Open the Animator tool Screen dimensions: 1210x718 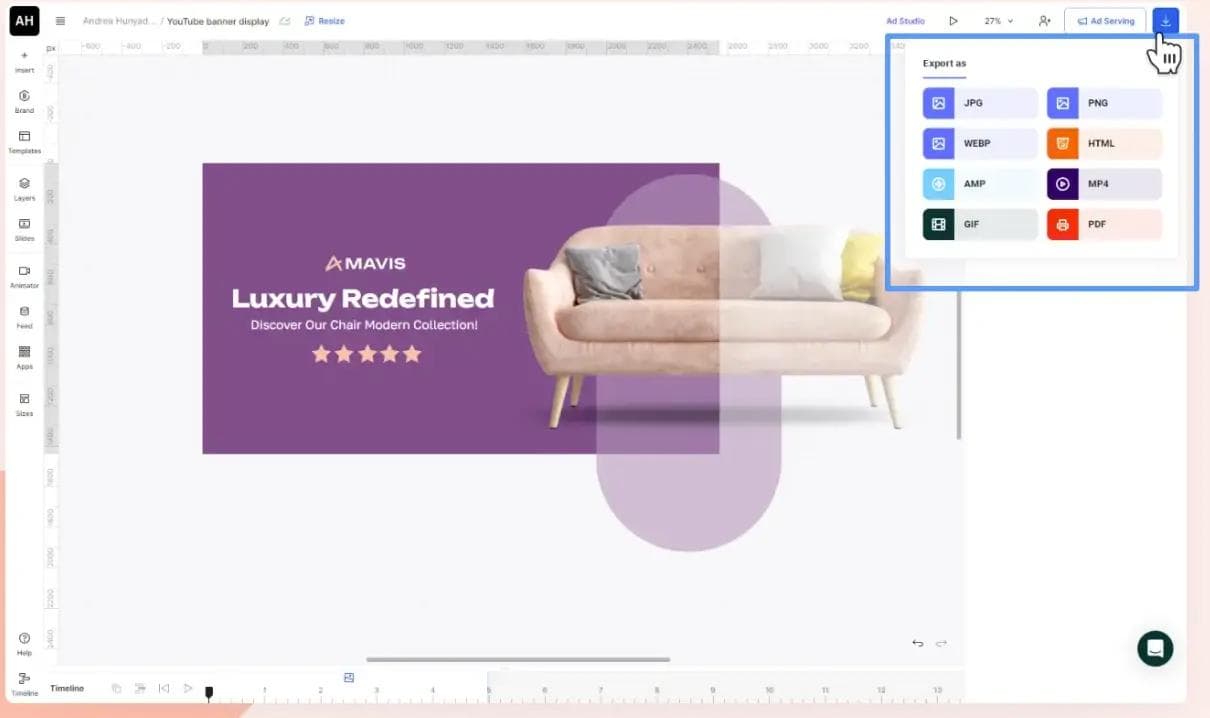click(24, 276)
